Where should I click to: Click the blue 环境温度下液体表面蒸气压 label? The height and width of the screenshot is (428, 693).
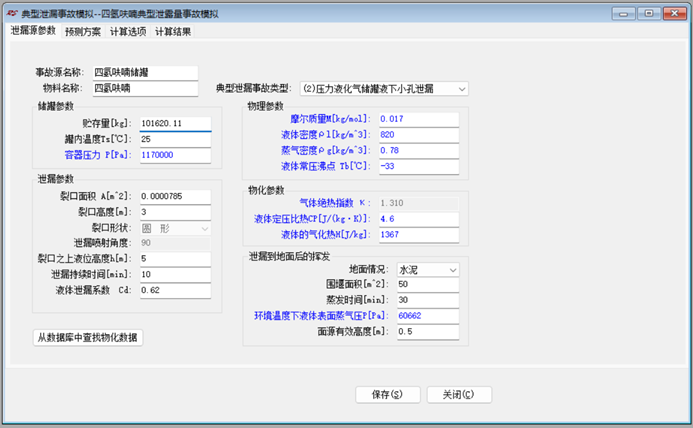click(321, 316)
